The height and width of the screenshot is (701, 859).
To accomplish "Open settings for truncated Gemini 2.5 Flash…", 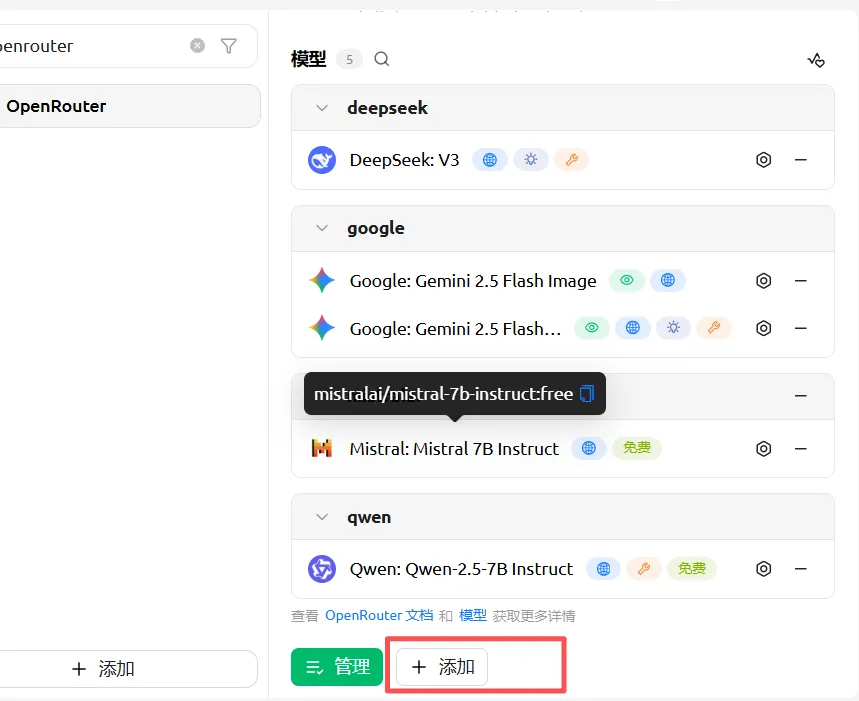I will pyautogui.click(x=764, y=328).
